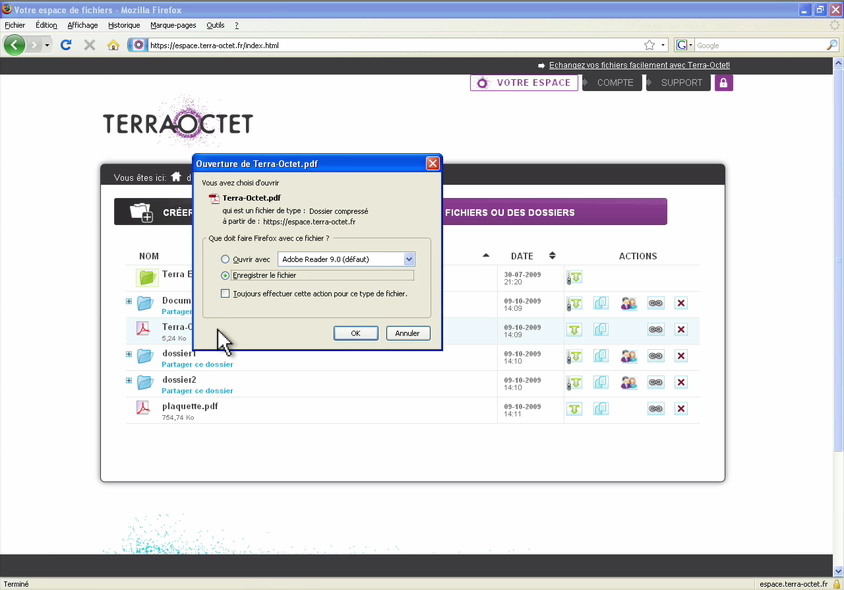Click 'Partager ce dossier' under dossier2

pyautogui.click(x=198, y=391)
